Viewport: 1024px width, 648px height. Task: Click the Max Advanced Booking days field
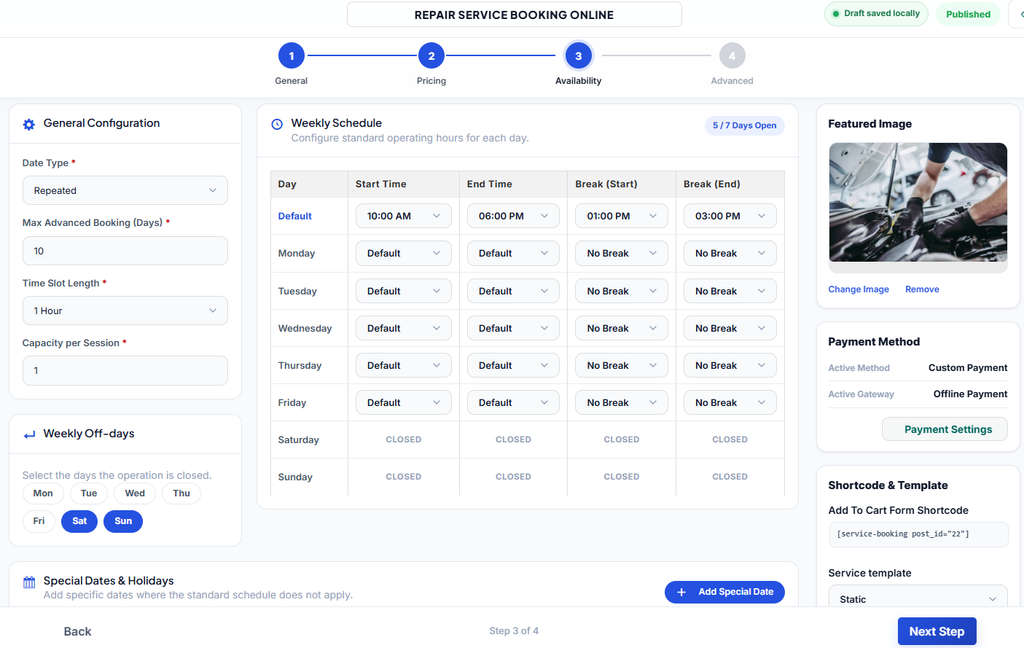[x=125, y=251]
